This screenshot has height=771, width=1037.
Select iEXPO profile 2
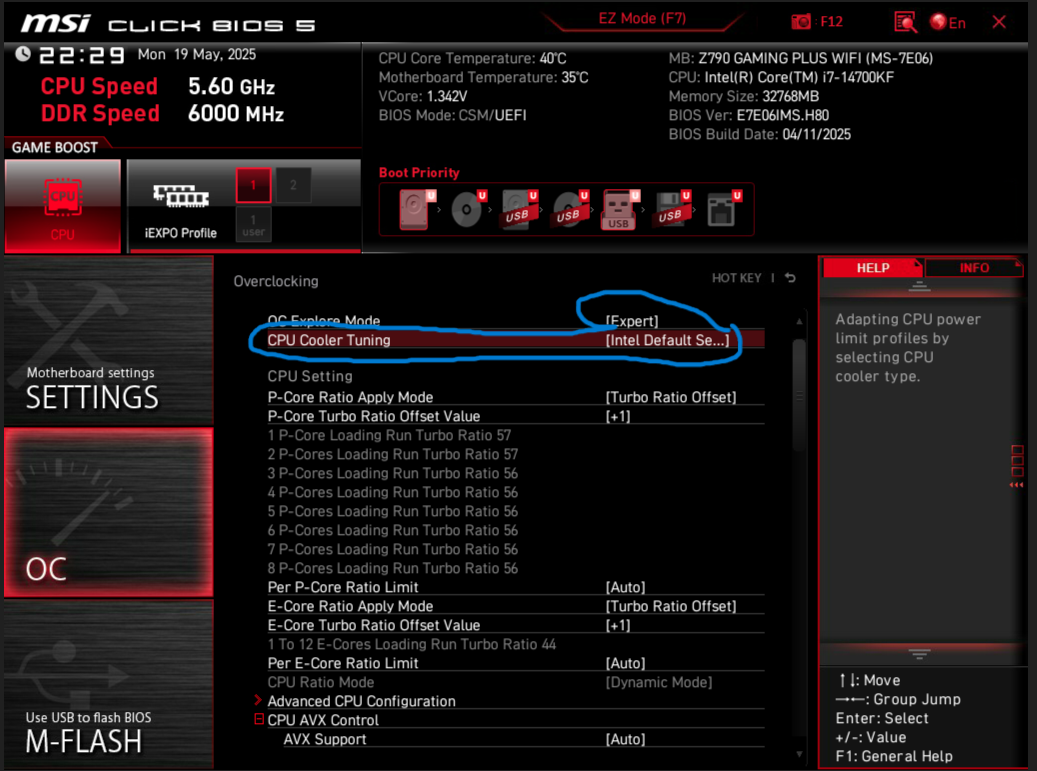293,185
